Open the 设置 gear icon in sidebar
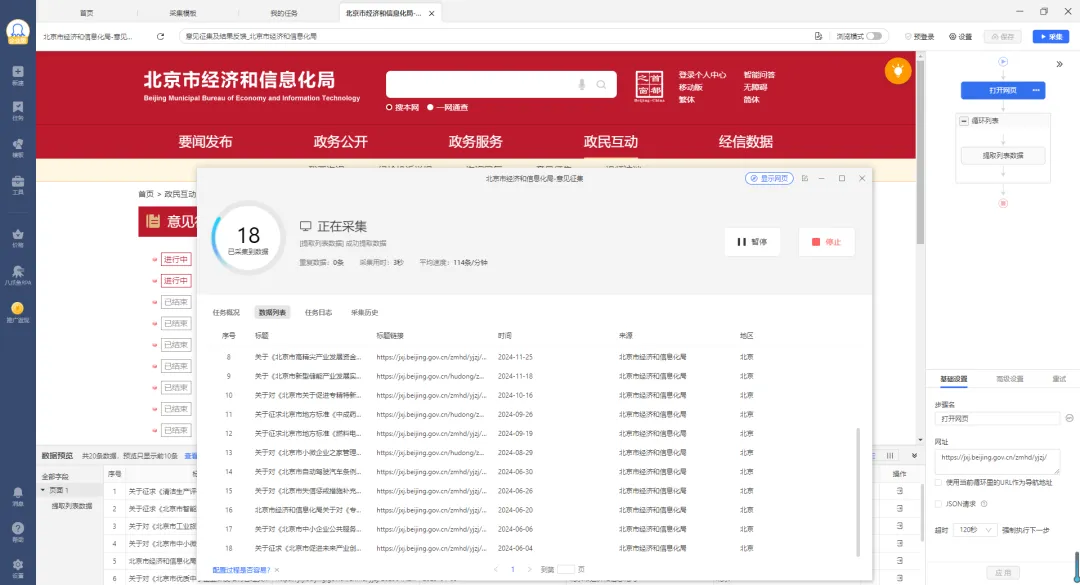 click(18, 568)
